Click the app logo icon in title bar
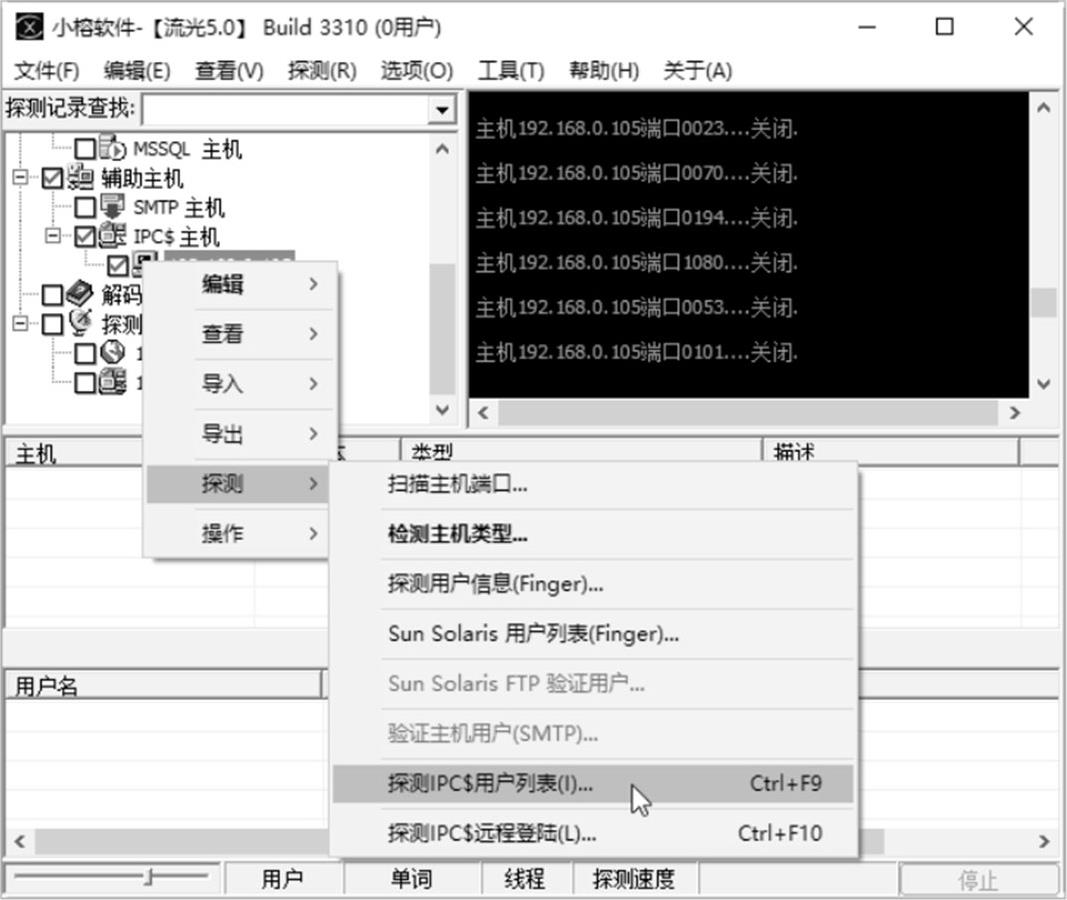Image resolution: width=1067 pixels, height=900 pixels. [x=29, y=27]
